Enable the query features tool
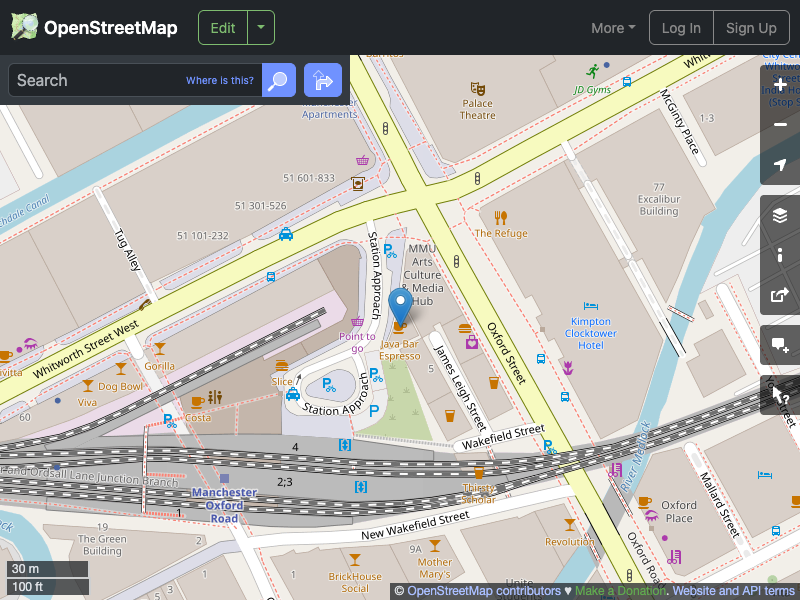The image size is (800, 600). point(780,395)
